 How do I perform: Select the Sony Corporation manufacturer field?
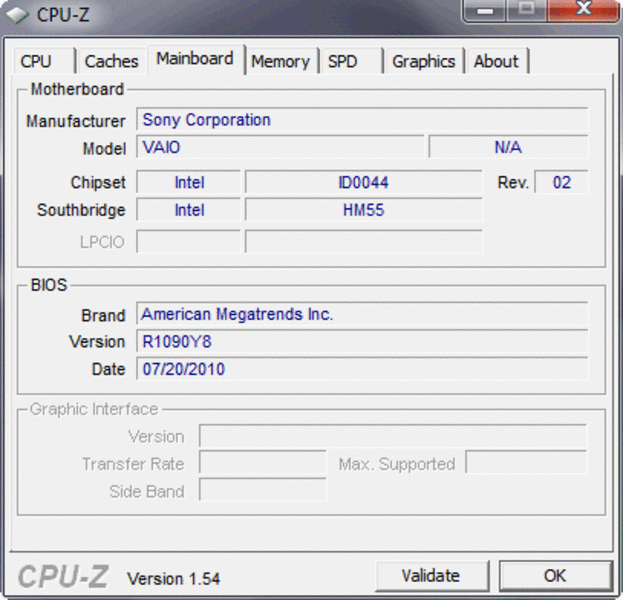coord(362,119)
